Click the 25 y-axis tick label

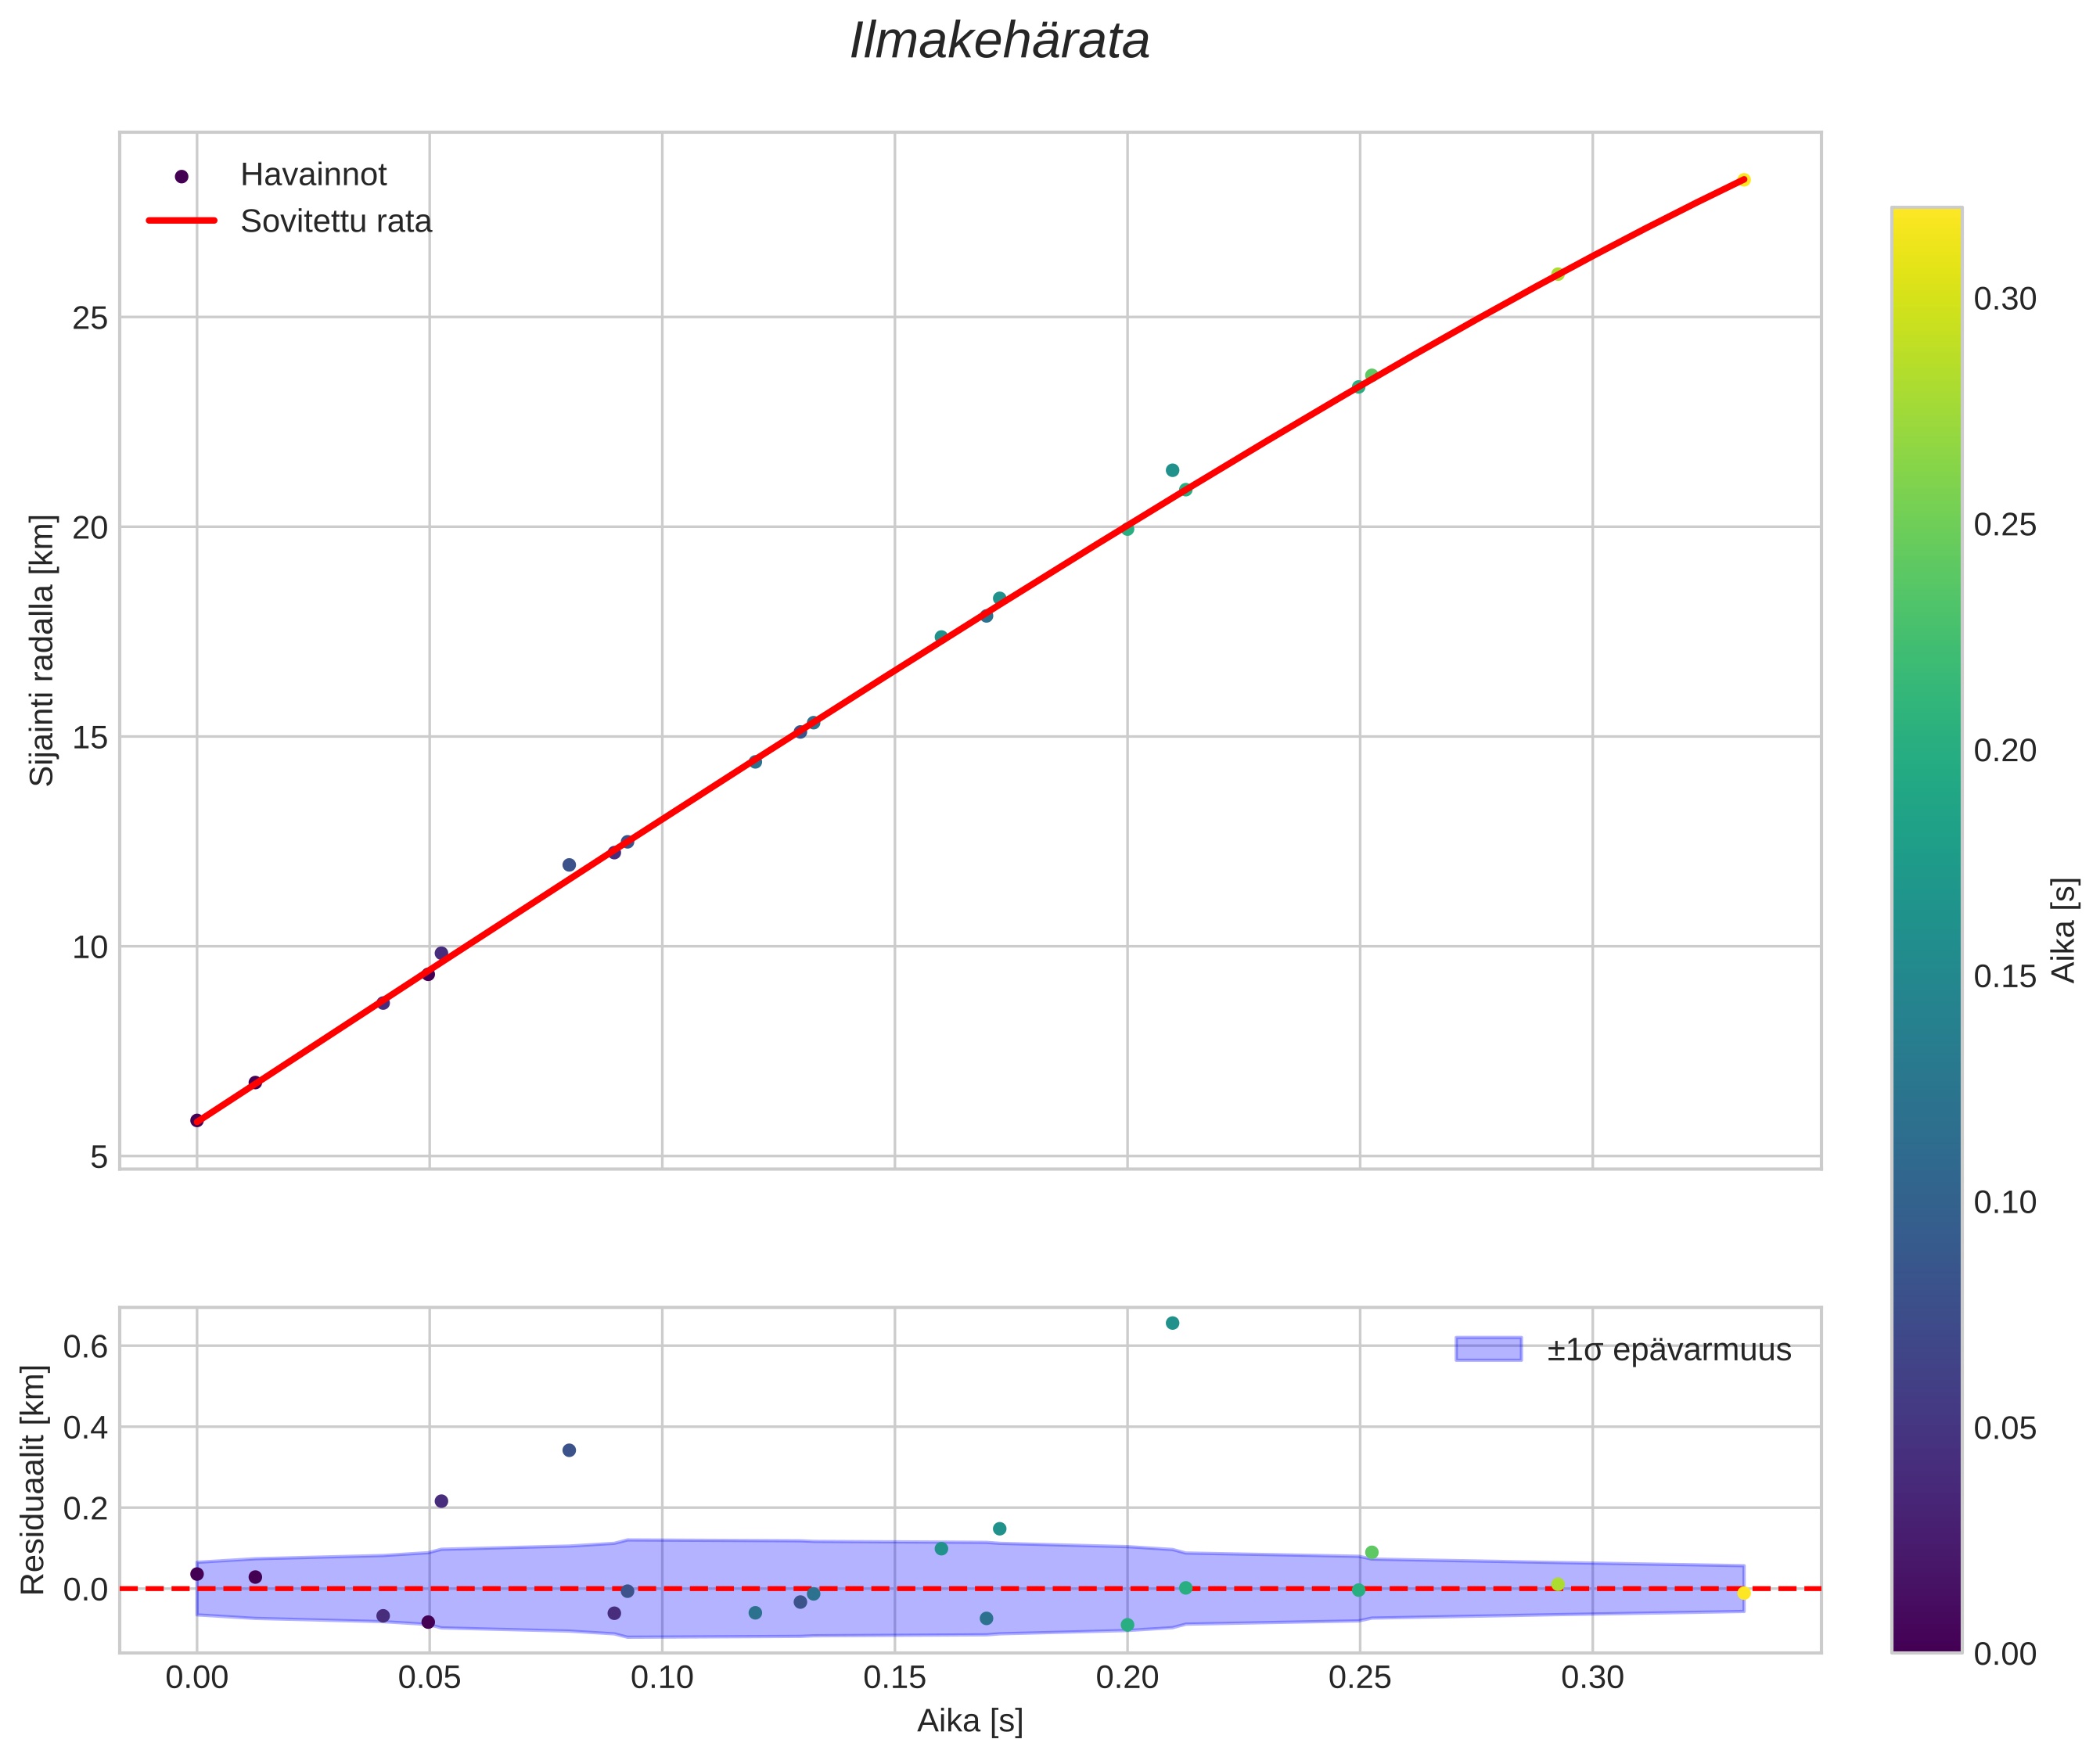89,318
